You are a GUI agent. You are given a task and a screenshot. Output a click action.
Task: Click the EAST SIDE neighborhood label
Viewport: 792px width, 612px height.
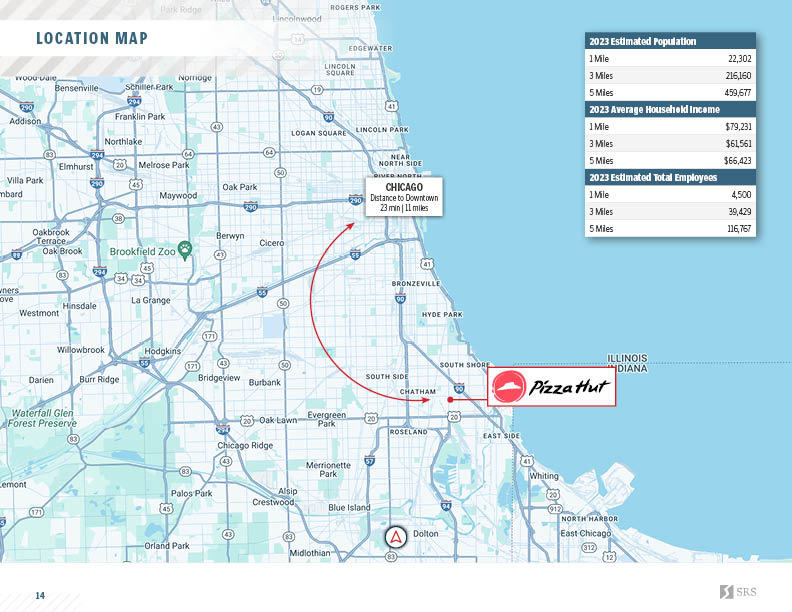pos(502,436)
